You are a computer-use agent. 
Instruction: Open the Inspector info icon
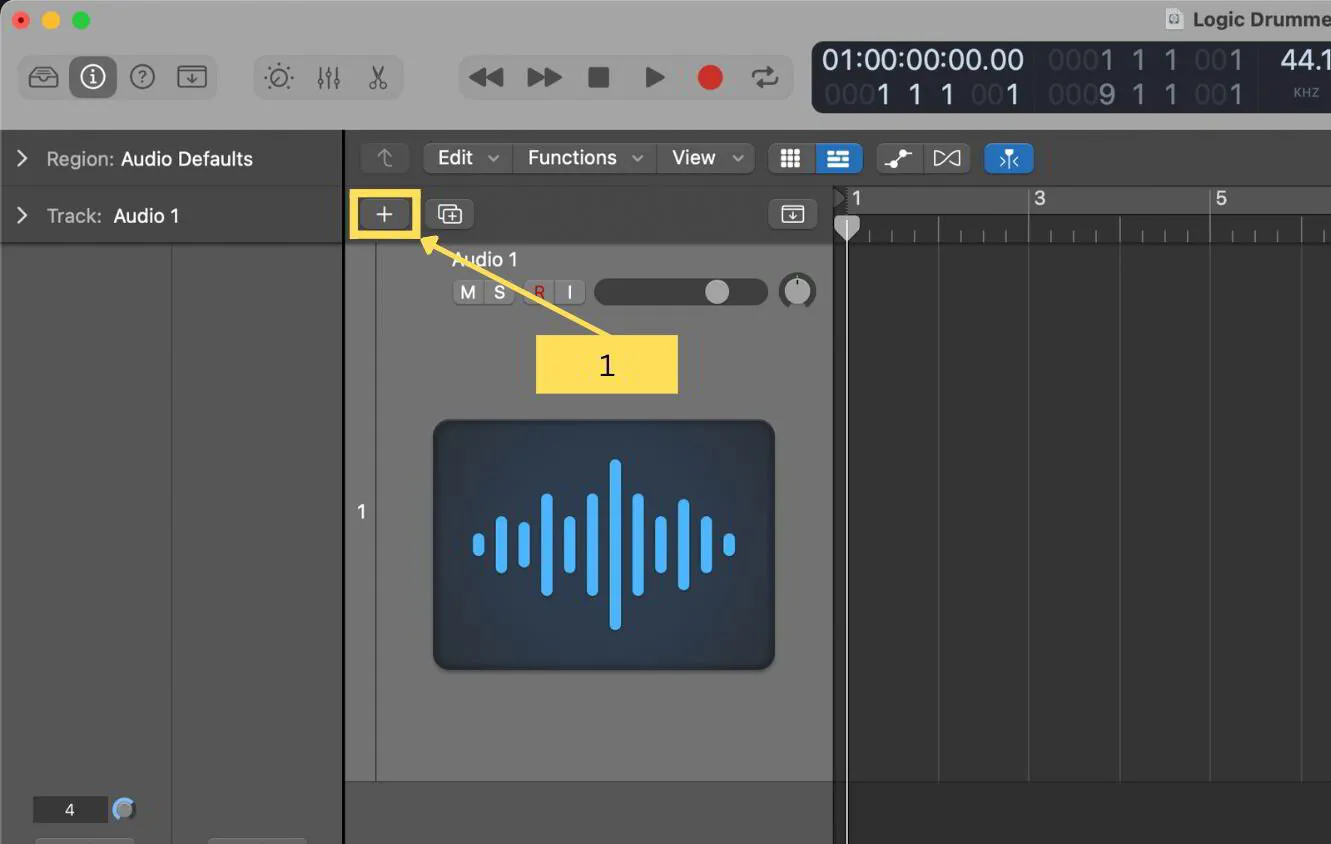[92, 77]
